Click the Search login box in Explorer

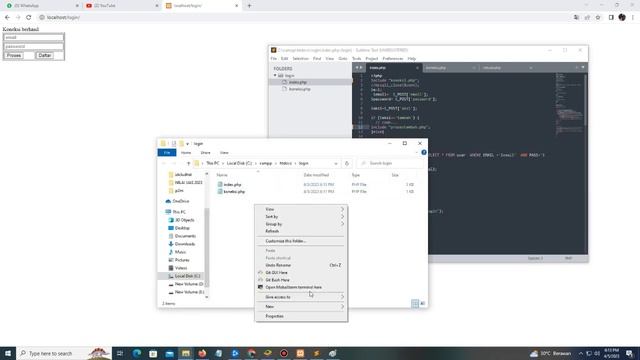(391, 163)
